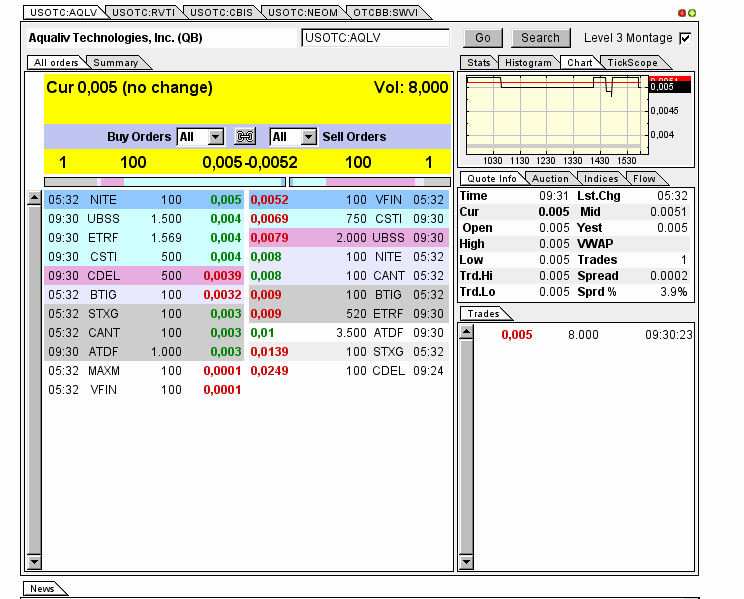Click the Go button
The height and width of the screenshot is (599, 744).
(x=483, y=38)
